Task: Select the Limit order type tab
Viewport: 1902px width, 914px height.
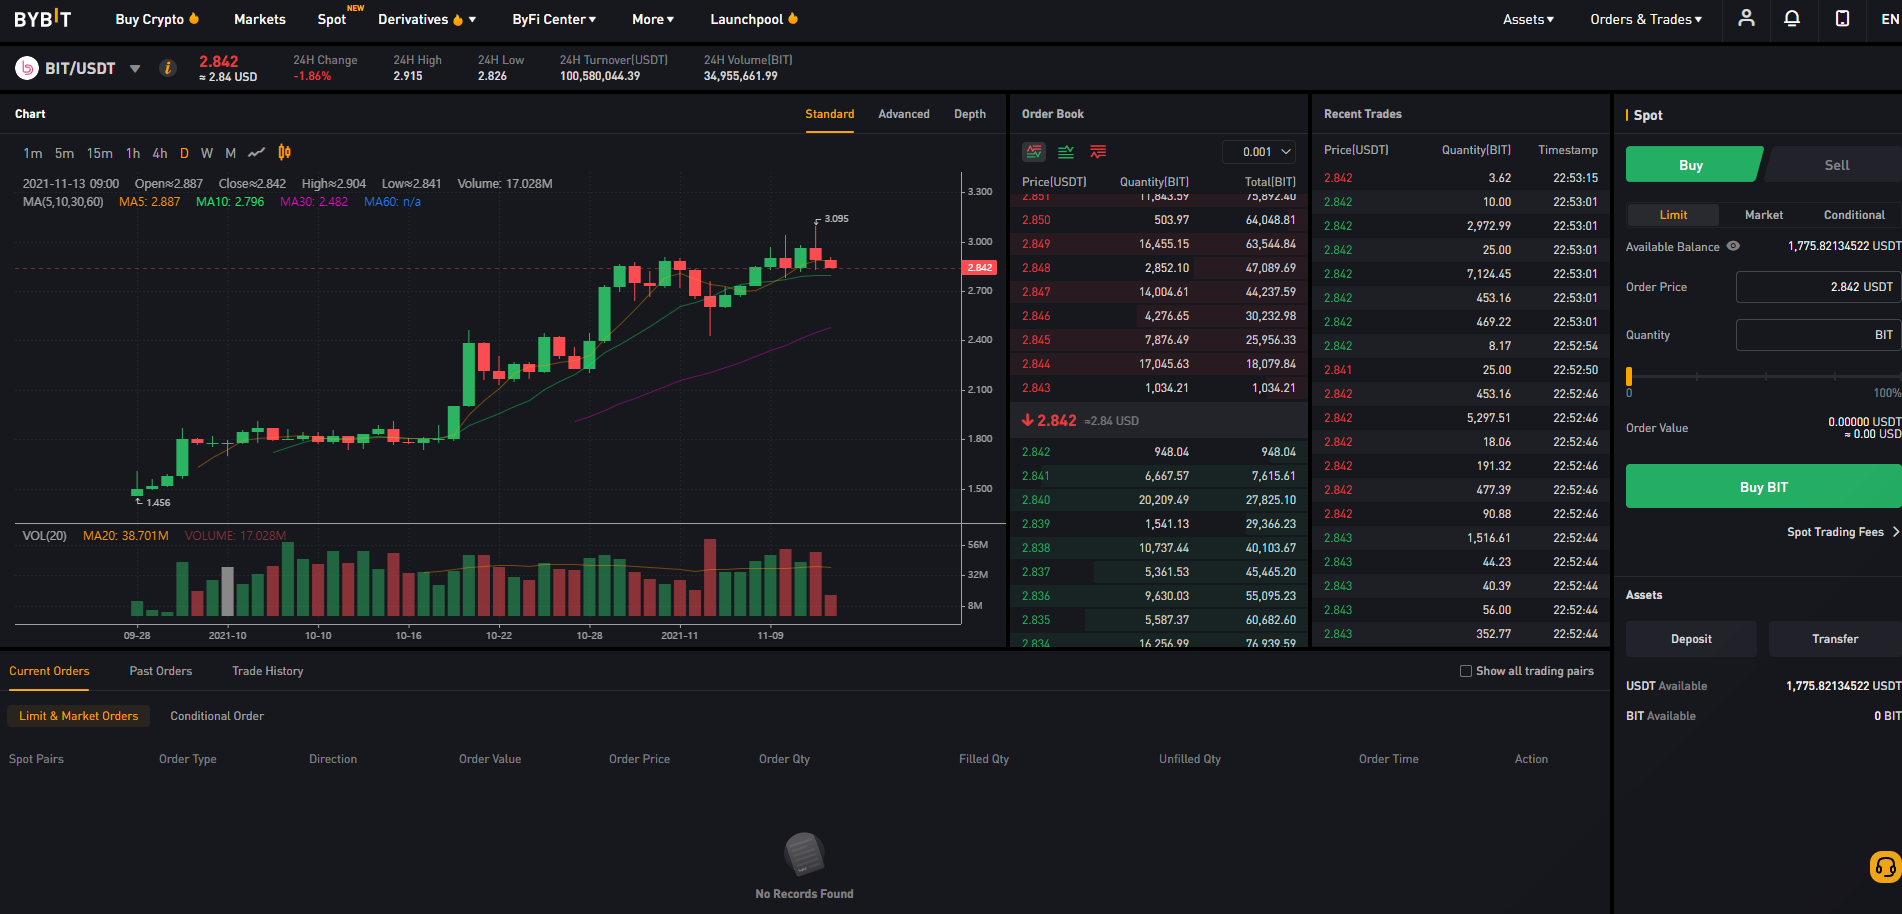Action: 1673,215
